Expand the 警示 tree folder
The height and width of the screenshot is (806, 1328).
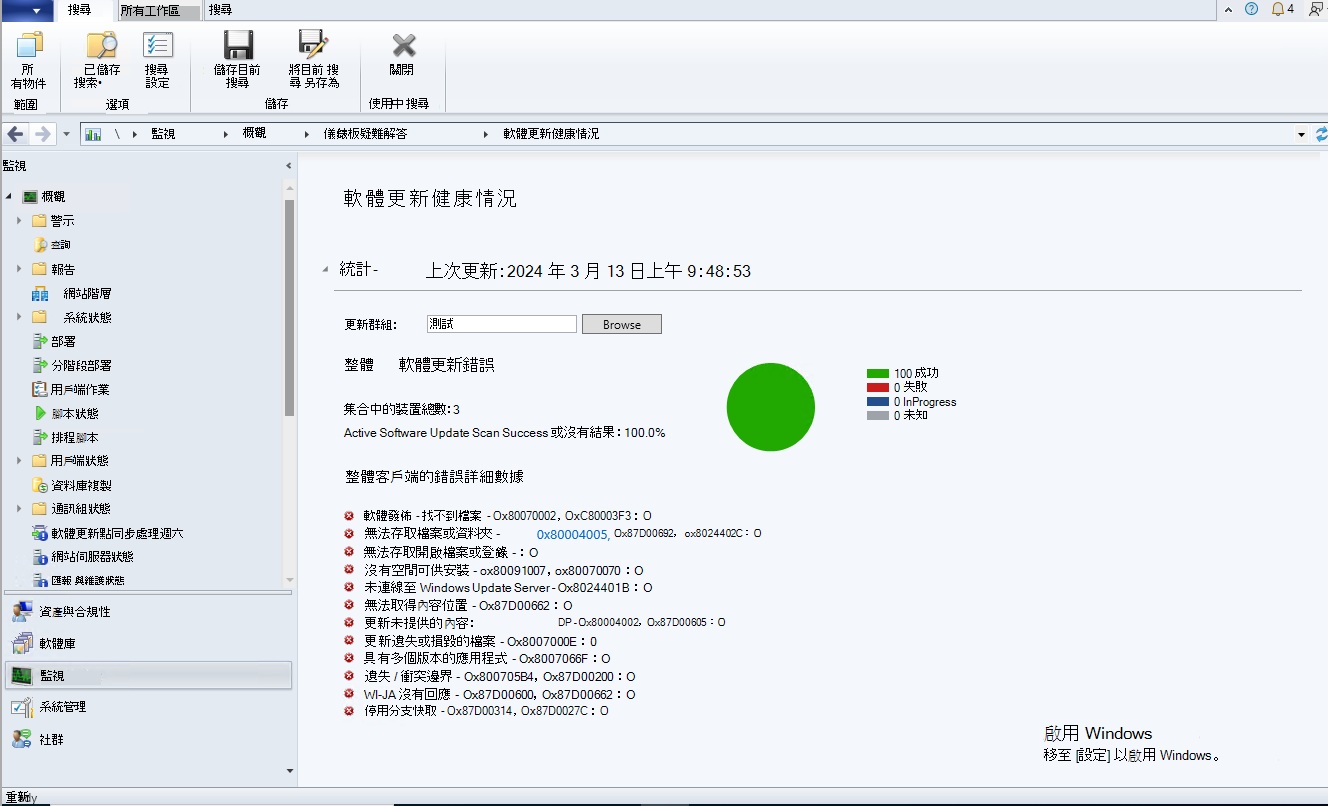[x=19, y=221]
